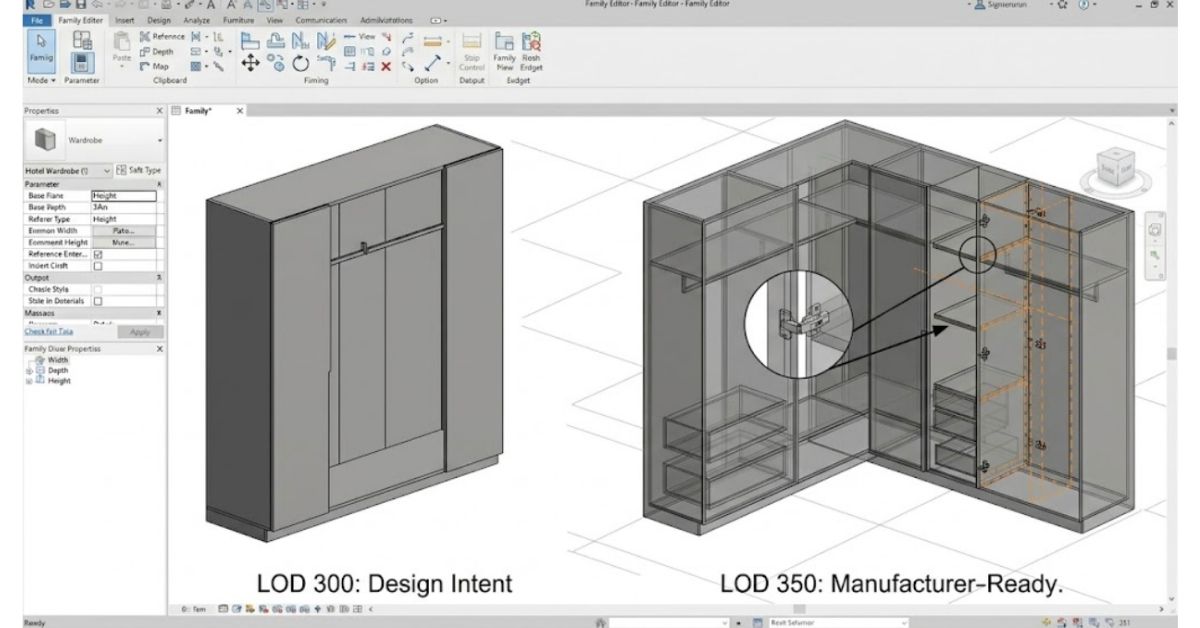Select the Analyze ribbon tab
Screen dimensions: 1200x628
tap(195, 20)
